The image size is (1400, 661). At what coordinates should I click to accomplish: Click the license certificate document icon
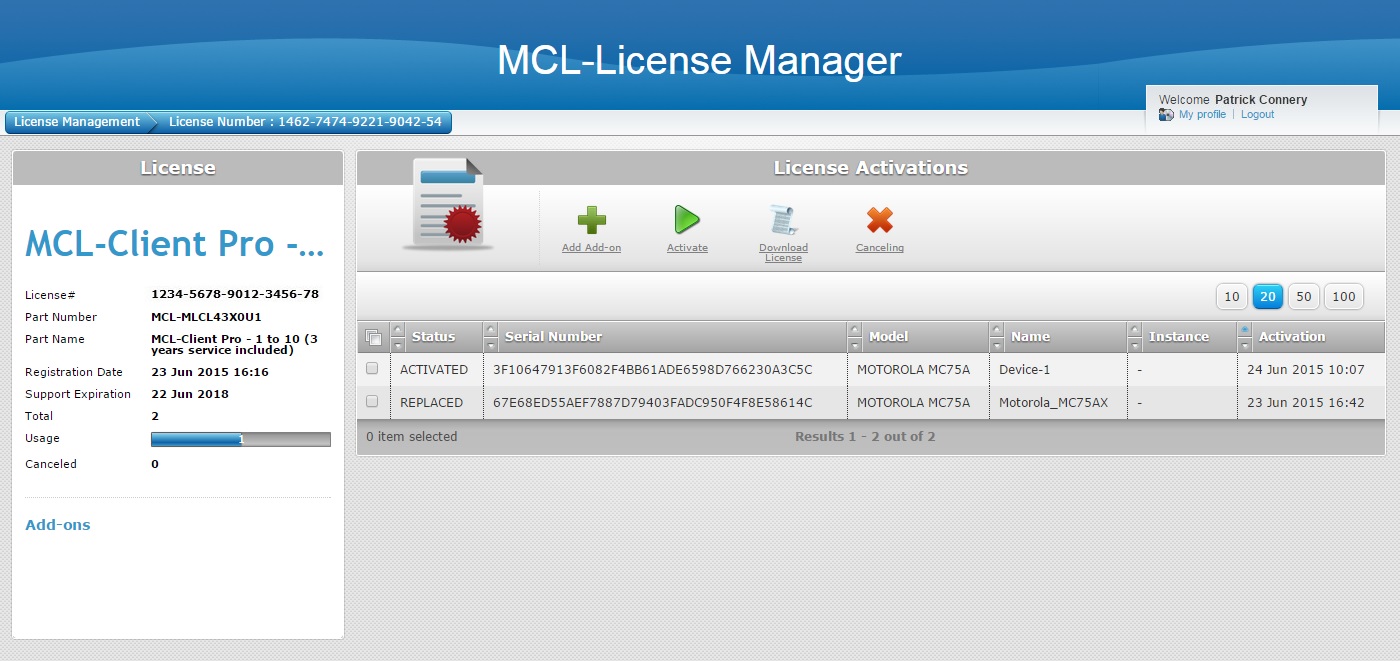[448, 205]
